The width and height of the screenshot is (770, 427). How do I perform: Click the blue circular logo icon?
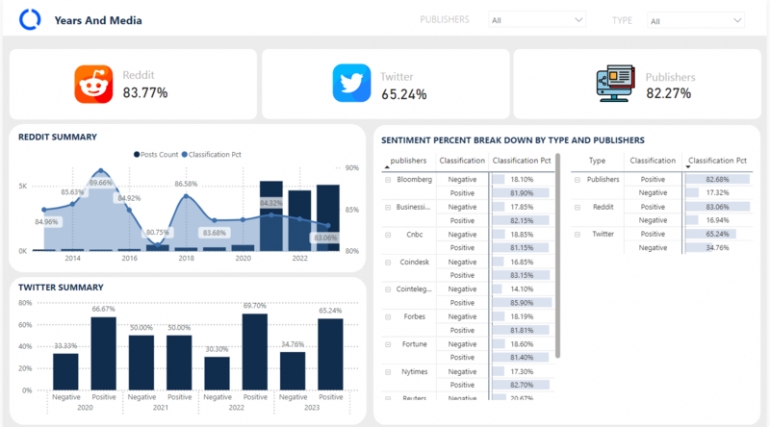29,20
